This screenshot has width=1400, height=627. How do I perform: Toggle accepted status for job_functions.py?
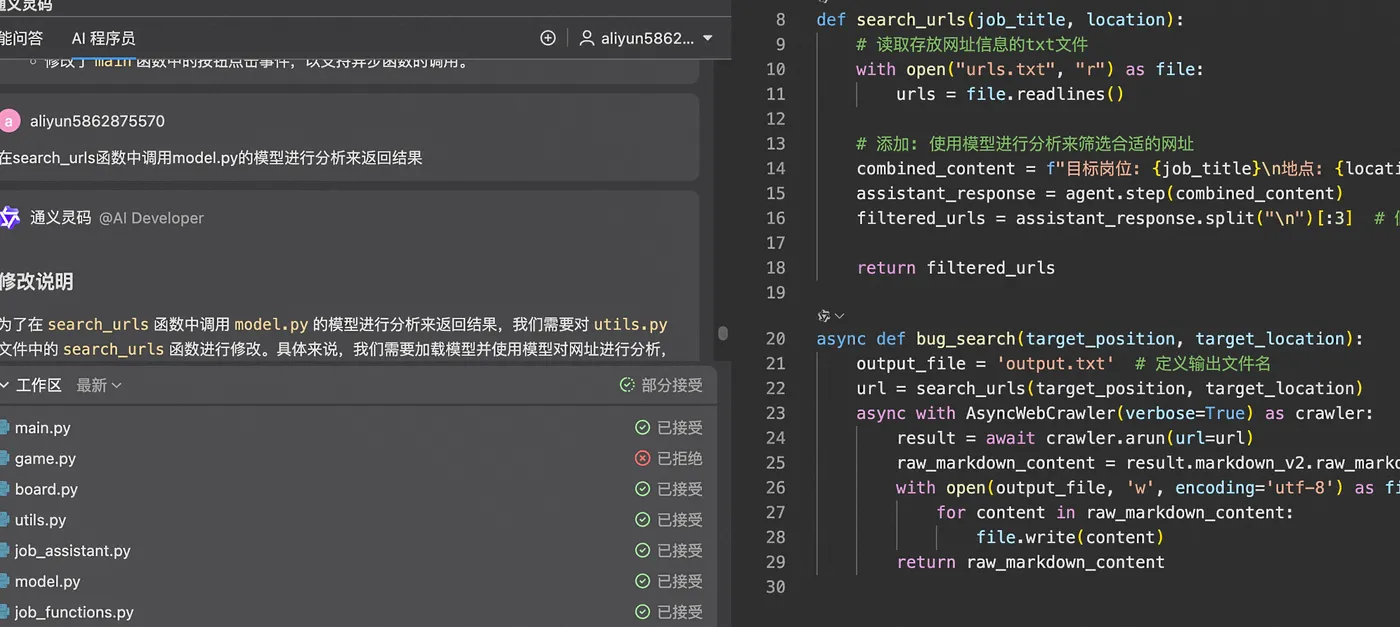[x=669, y=612]
